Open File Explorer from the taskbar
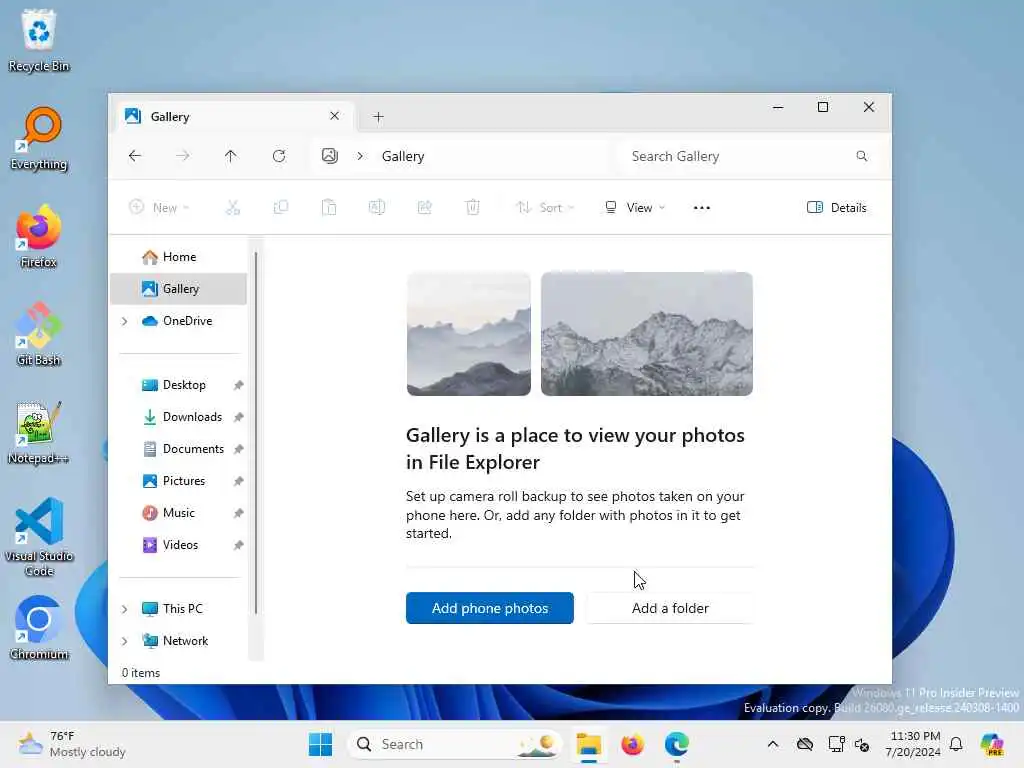Viewport: 1024px width, 768px height. click(x=588, y=744)
